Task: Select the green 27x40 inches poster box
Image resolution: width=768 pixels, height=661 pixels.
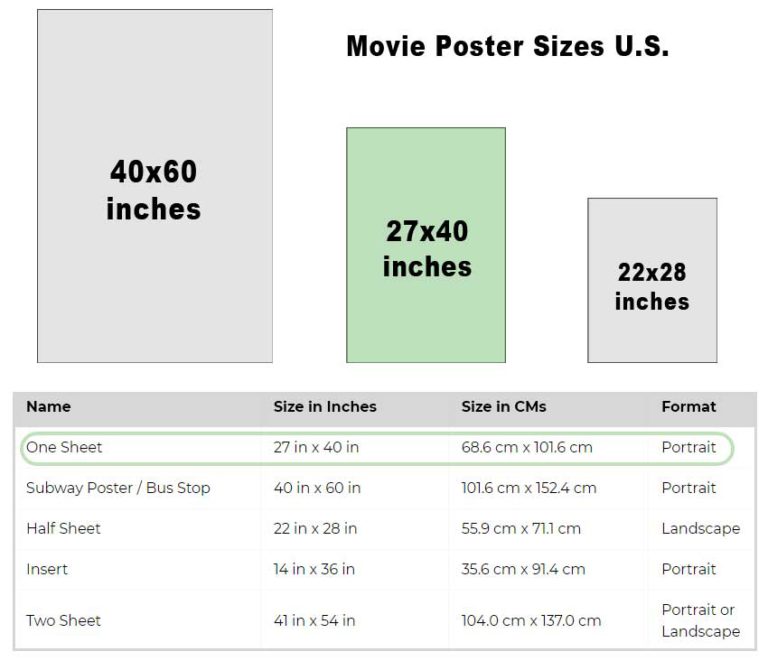Action: coord(426,245)
